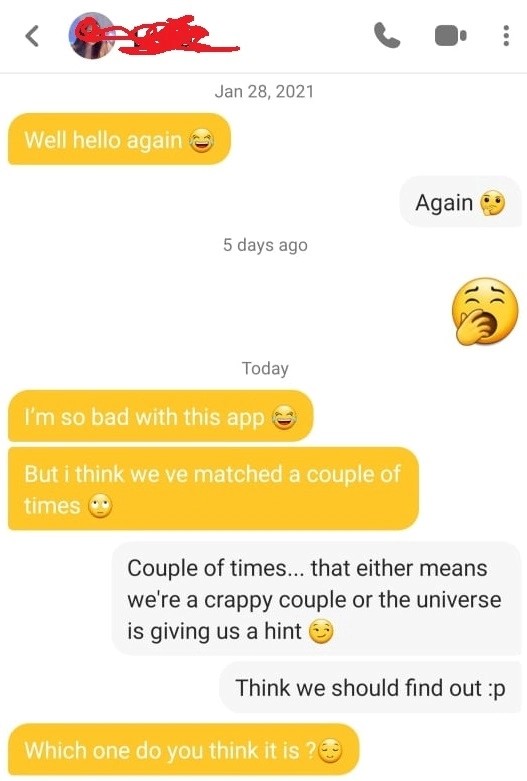Select 'Think we should find out :p' message
The height and width of the screenshot is (781, 527).
point(370,688)
